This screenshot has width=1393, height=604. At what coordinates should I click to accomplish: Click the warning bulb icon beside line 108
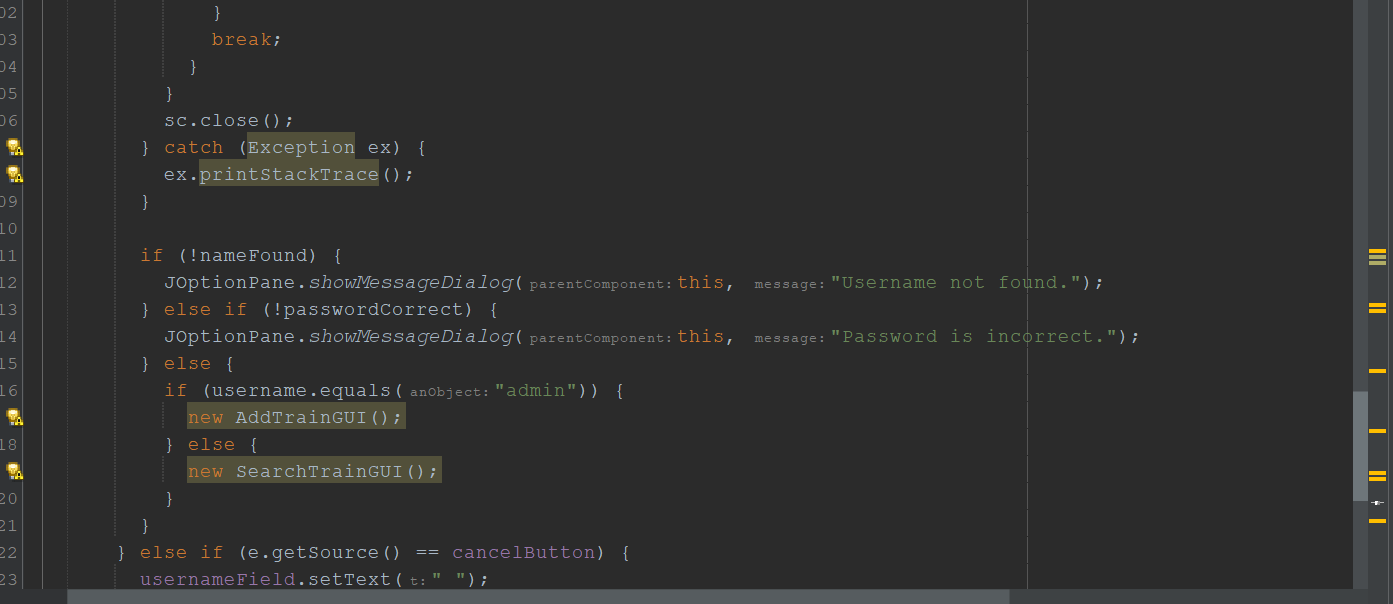[x=15, y=174]
